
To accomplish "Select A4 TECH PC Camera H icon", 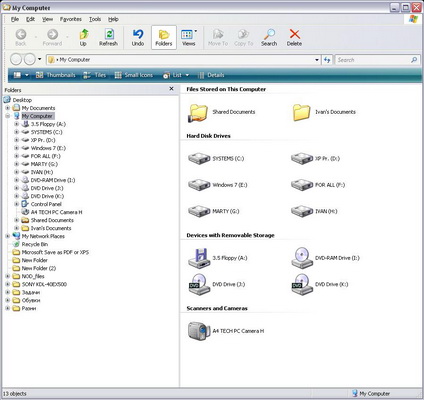I will pyautogui.click(x=199, y=331).
